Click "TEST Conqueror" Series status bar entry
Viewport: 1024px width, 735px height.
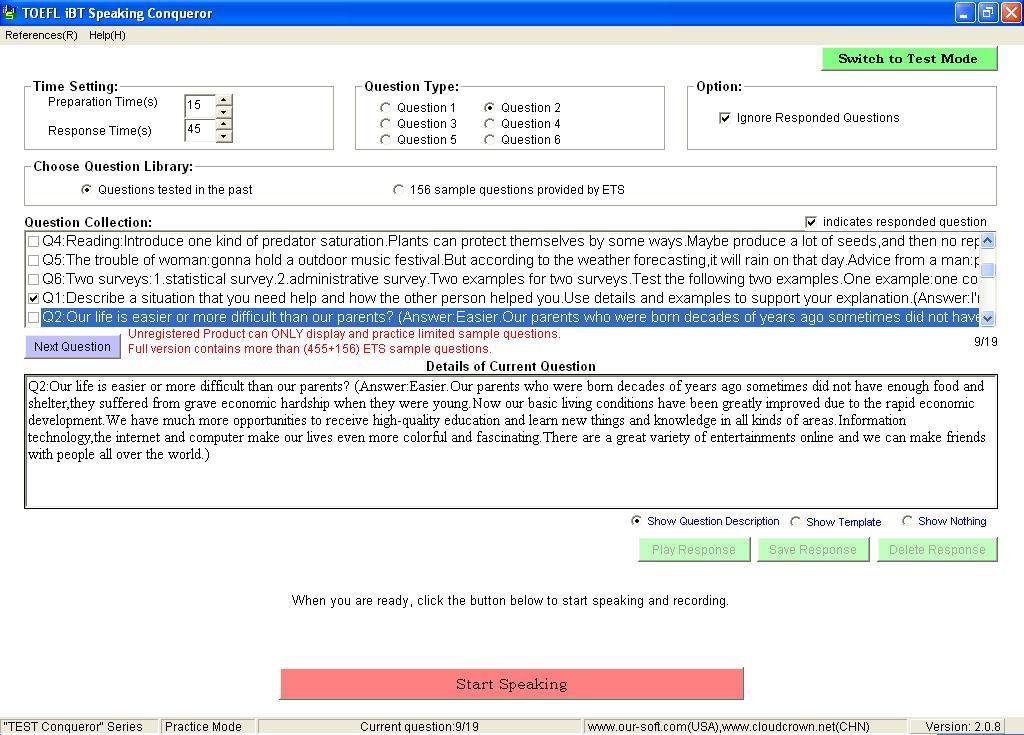point(78,727)
